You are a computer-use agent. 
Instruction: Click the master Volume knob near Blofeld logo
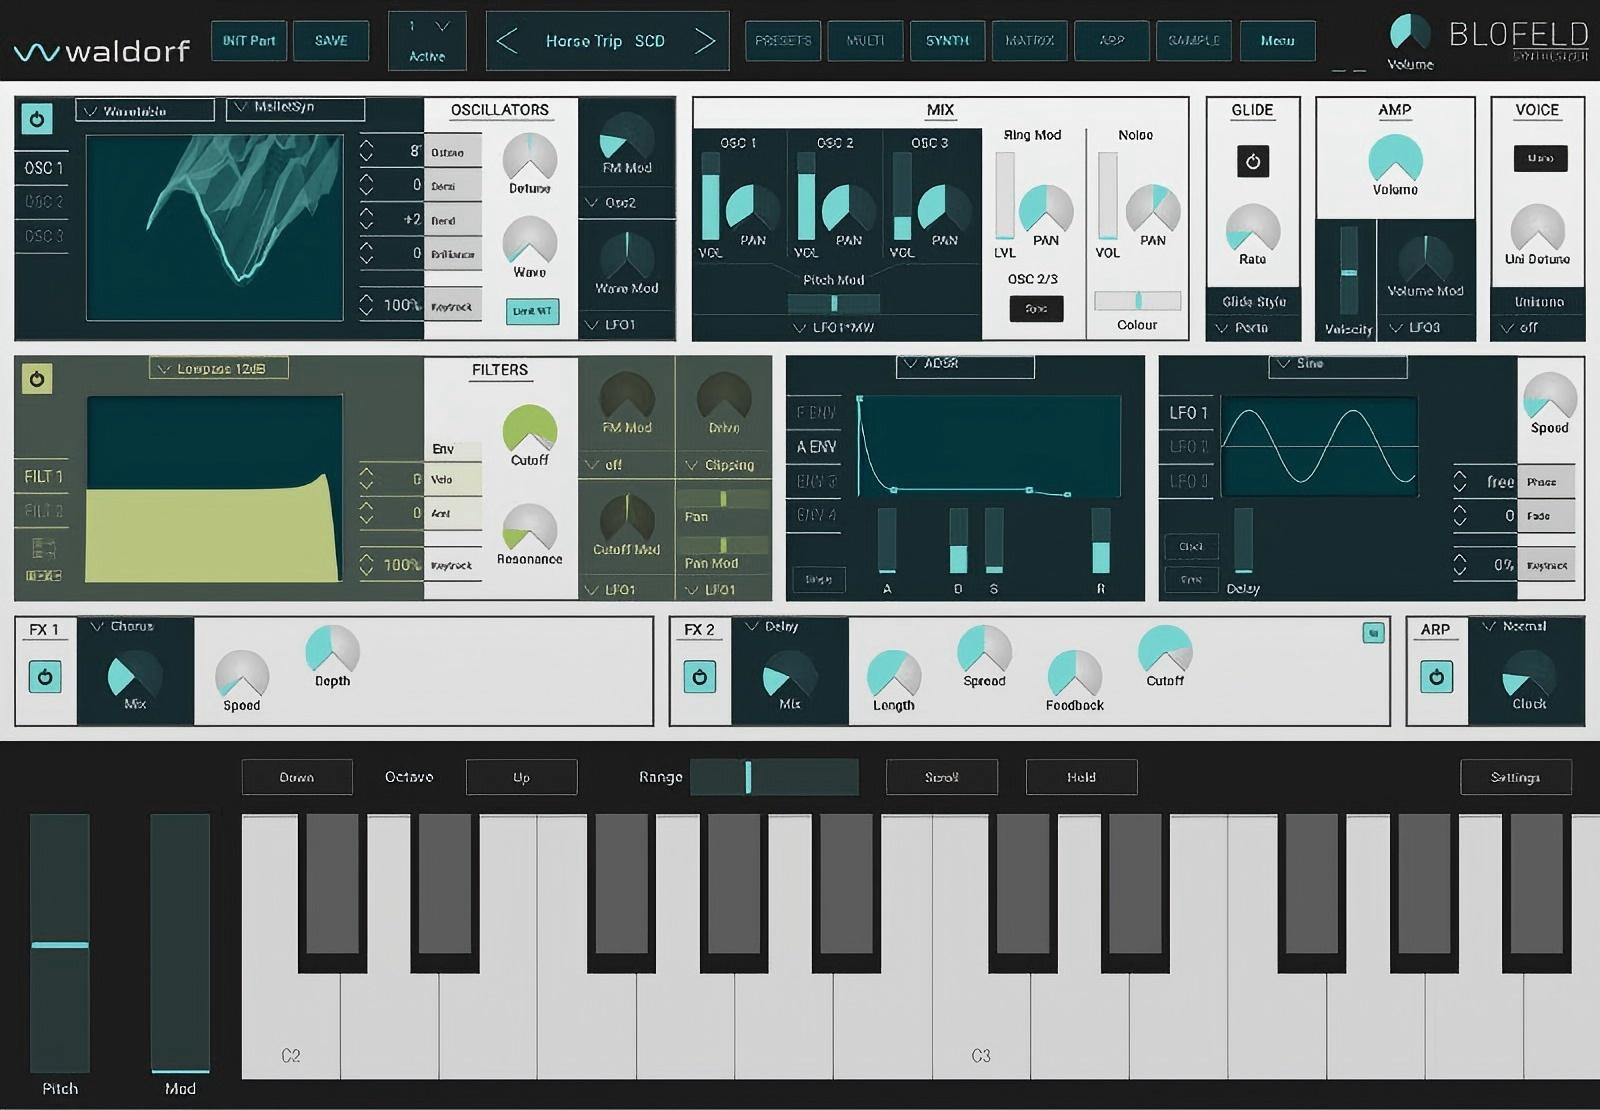(1410, 33)
